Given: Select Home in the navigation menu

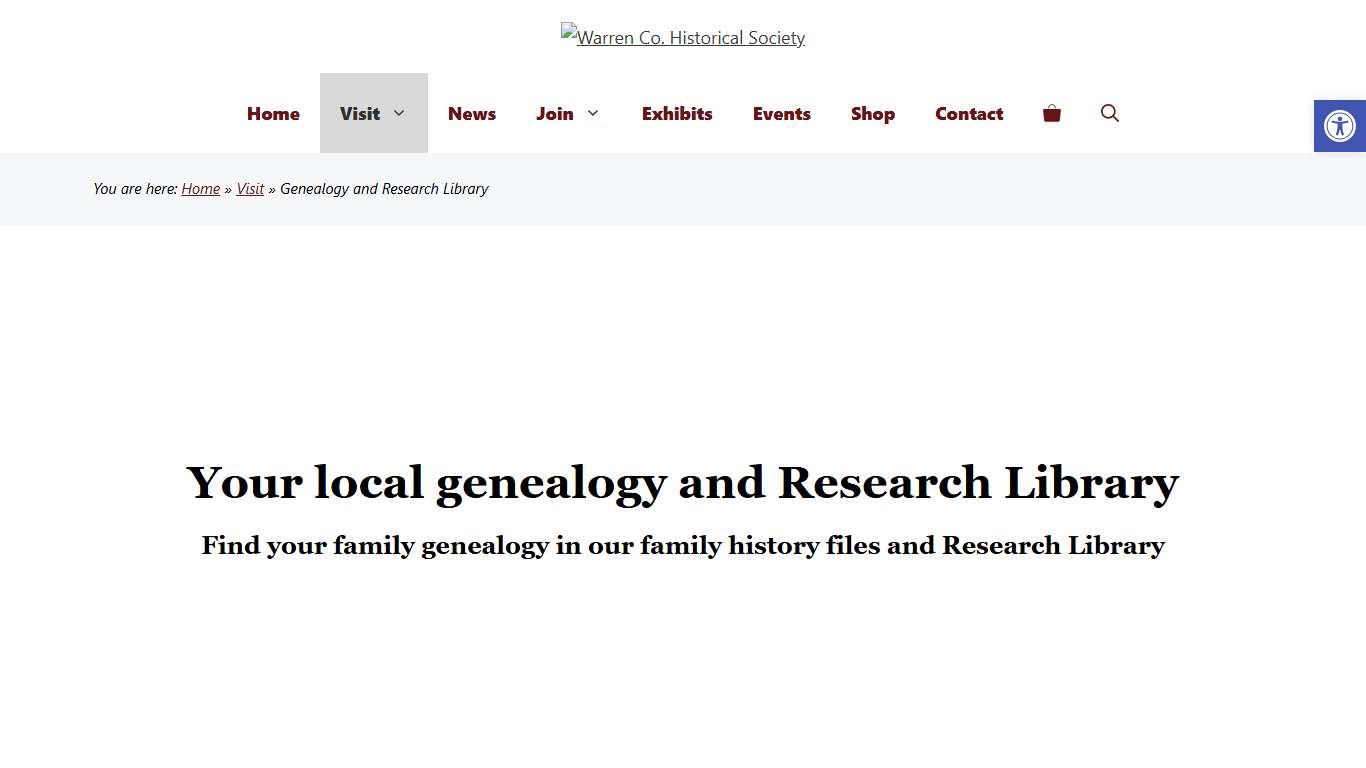Looking at the screenshot, I should [272, 113].
